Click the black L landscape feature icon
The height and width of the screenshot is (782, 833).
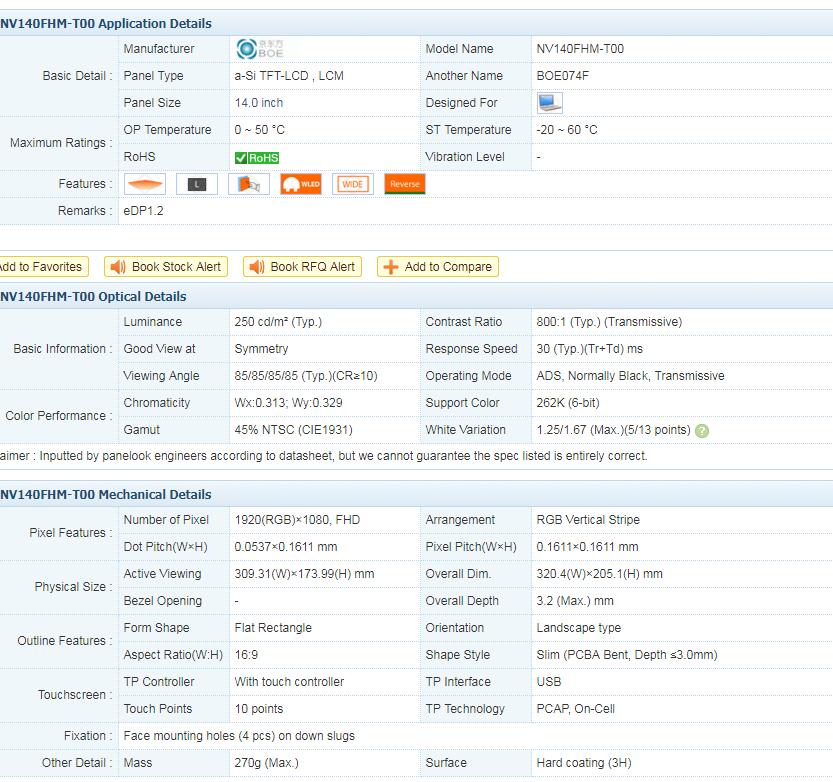[197, 184]
